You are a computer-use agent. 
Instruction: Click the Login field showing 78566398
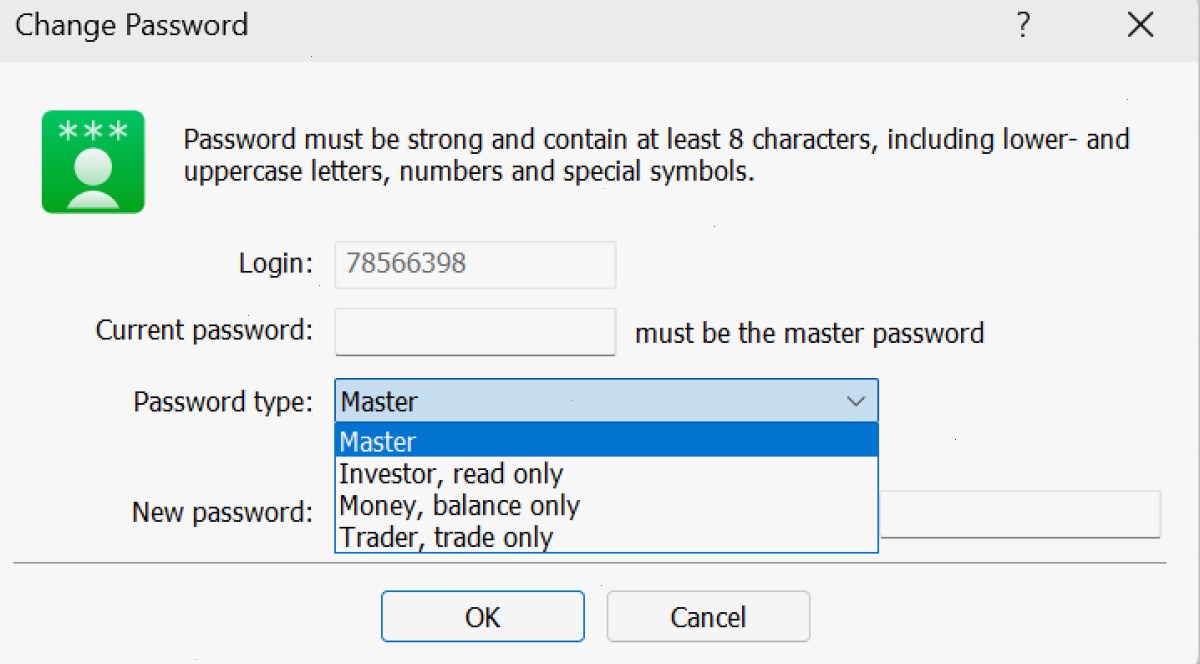(475, 265)
